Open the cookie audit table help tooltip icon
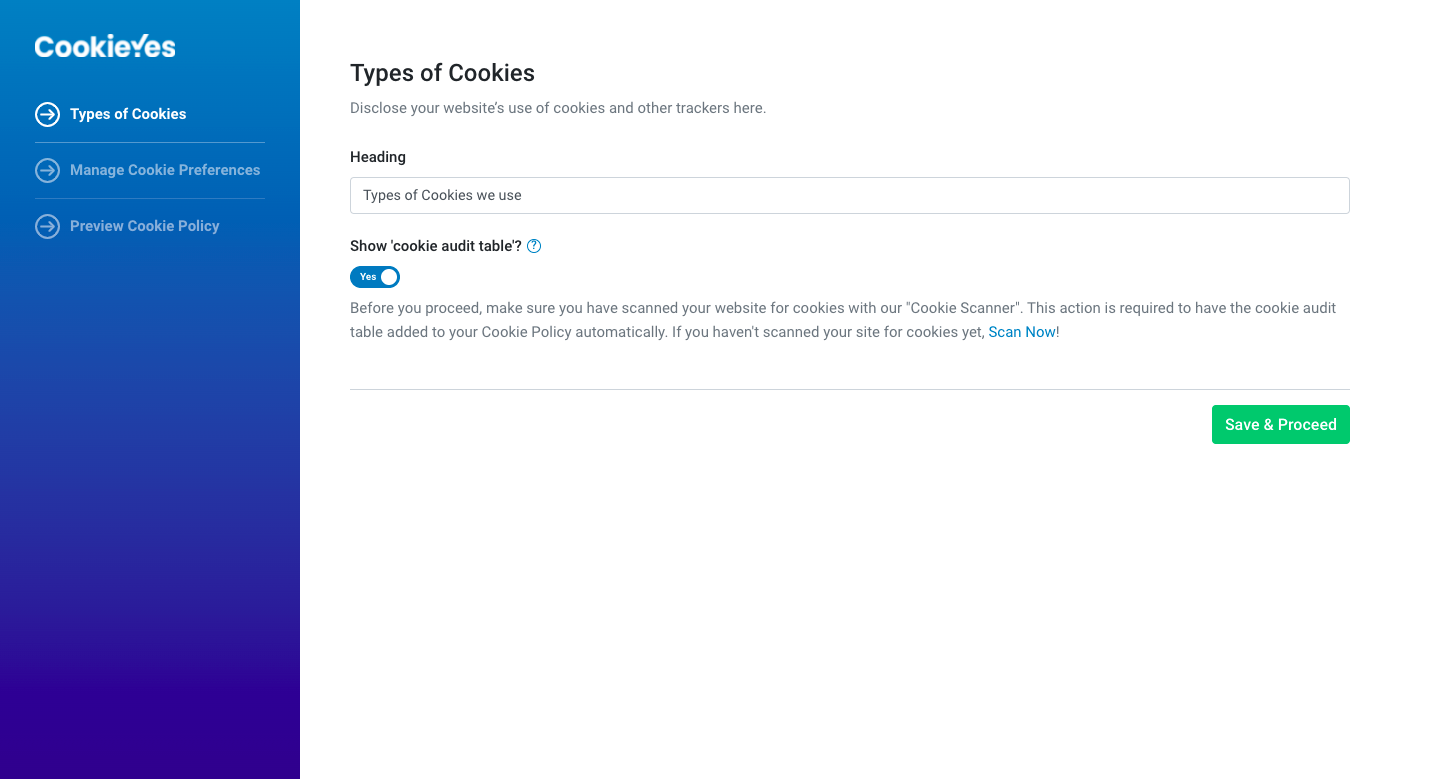Image resolution: width=1440 pixels, height=779 pixels. (534, 246)
